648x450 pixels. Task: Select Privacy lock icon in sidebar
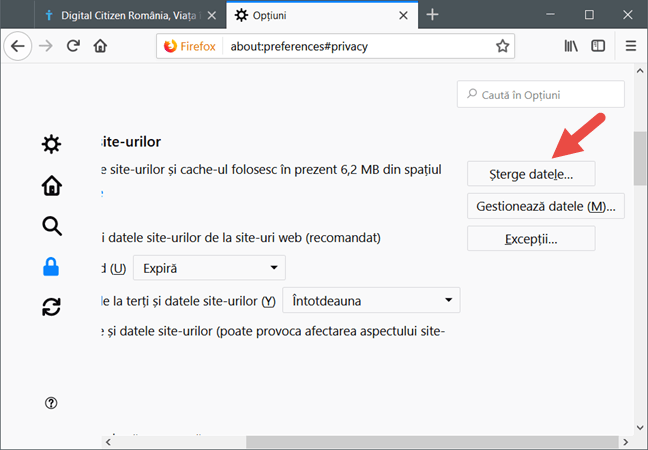(51, 266)
